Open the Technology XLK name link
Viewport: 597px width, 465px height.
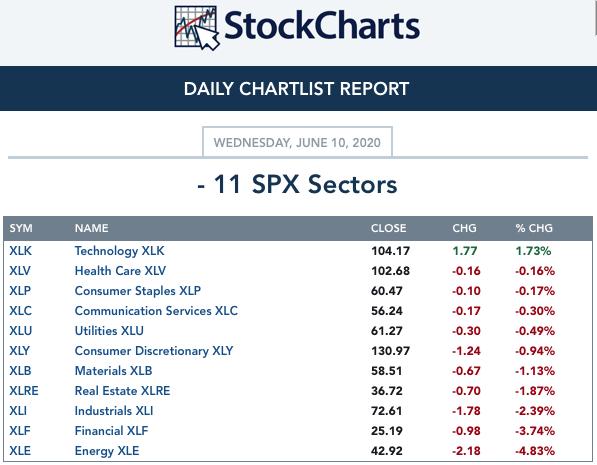point(120,251)
